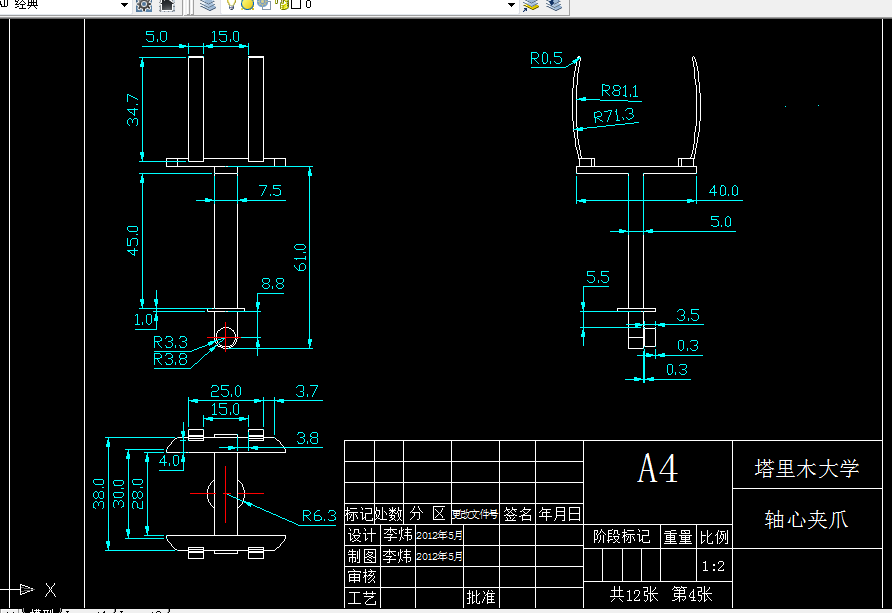The height and width of the screenshot is (613, 892).
Task: Click the 塔里木大学 title block text
Action: [807, 468]
